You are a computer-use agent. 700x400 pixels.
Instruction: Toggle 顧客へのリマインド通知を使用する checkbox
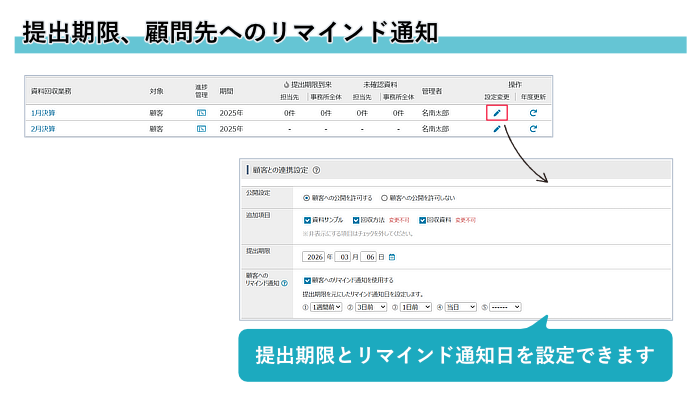tap(307, 280)
